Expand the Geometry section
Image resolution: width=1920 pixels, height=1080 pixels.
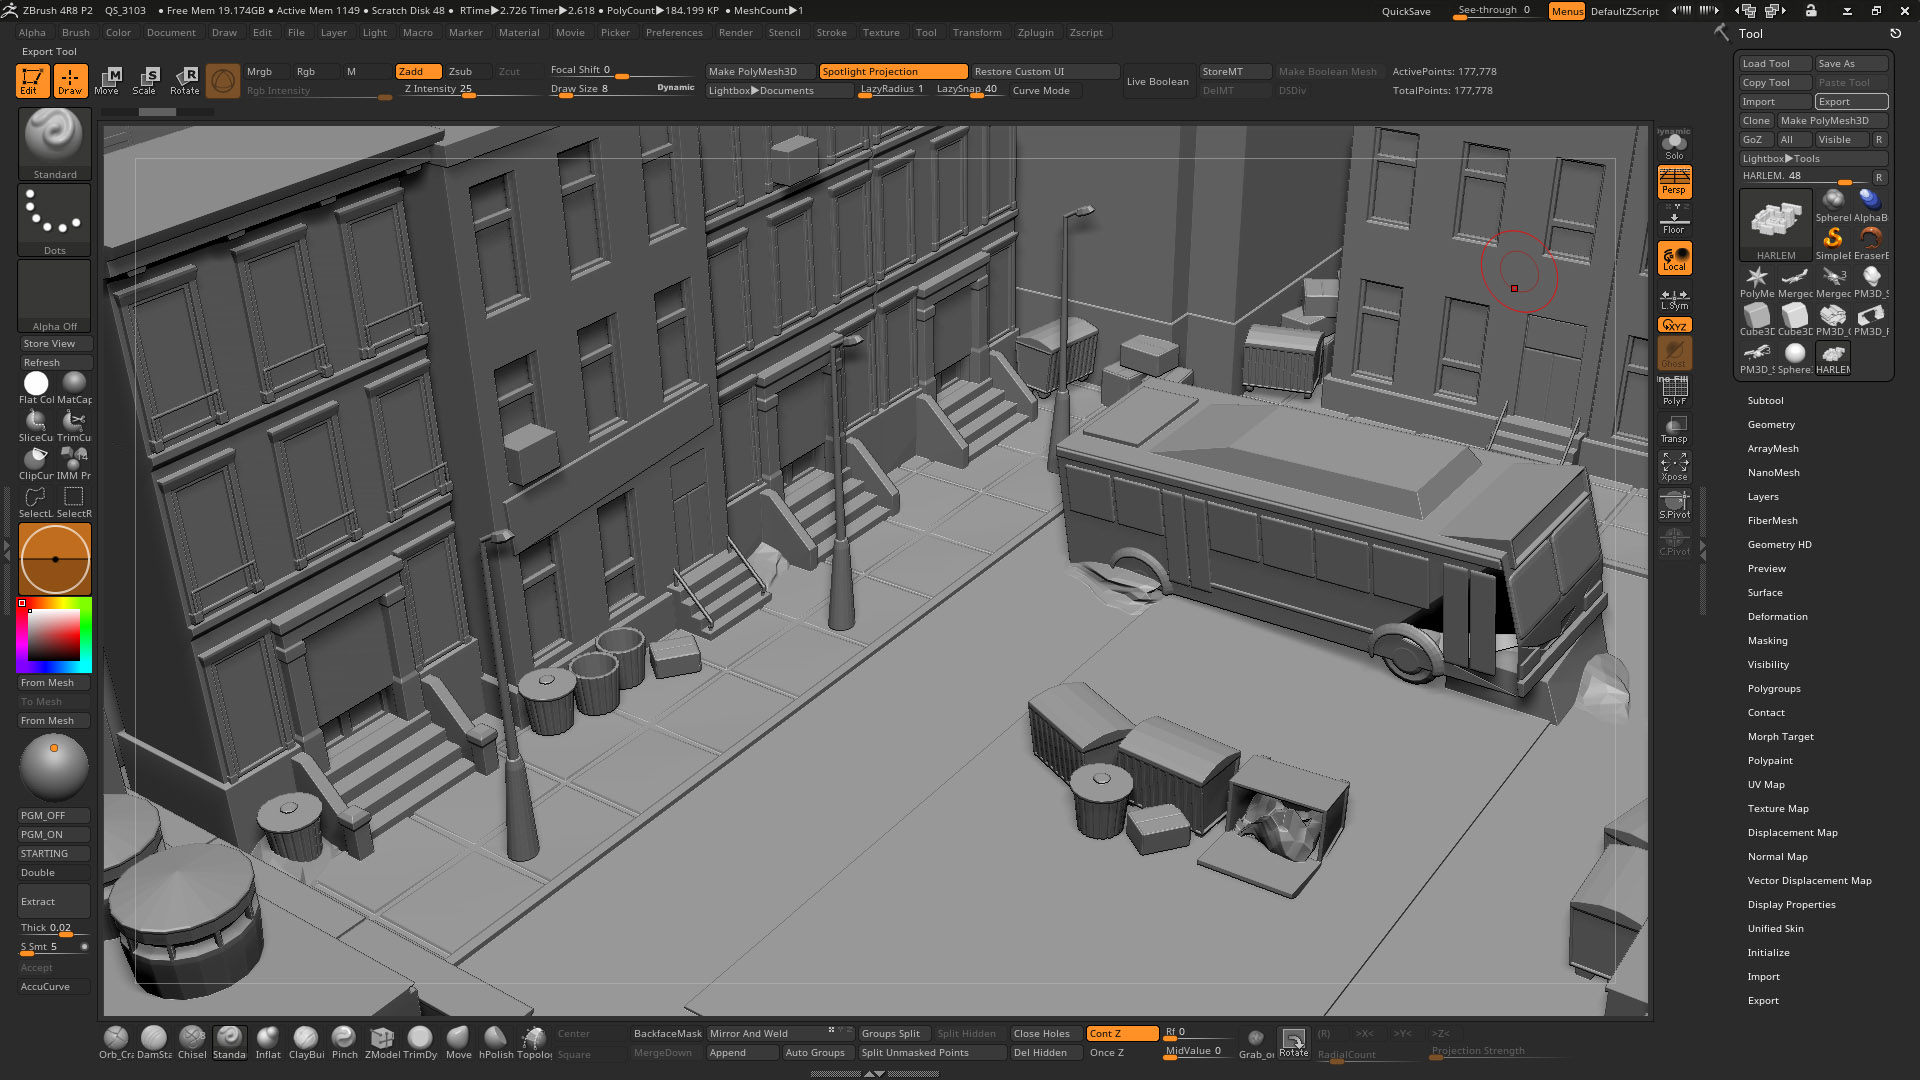pos(1770,424)
